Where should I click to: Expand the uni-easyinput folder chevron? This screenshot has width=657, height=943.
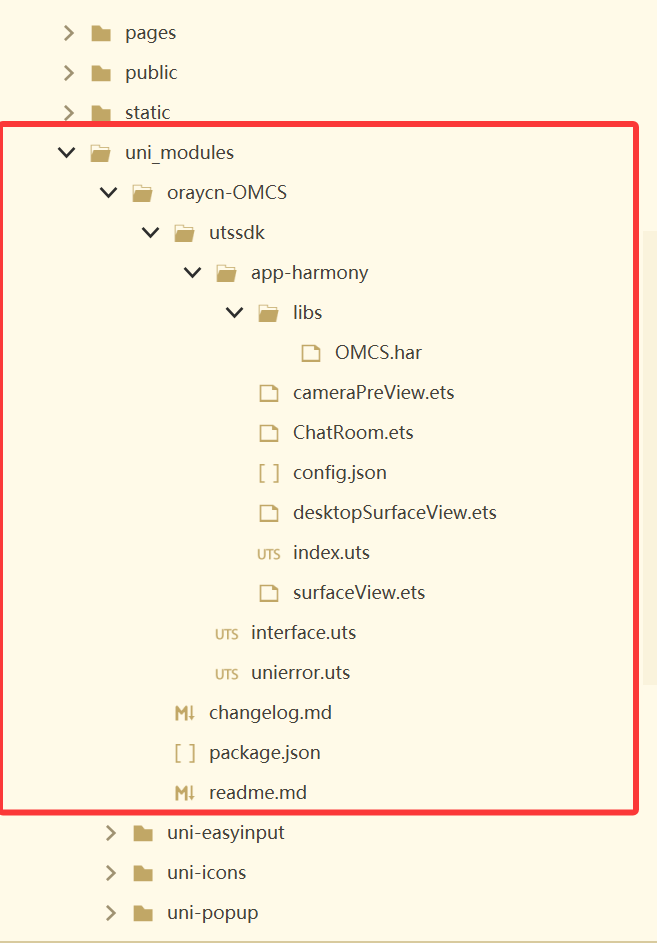click(x=111, y=833)
